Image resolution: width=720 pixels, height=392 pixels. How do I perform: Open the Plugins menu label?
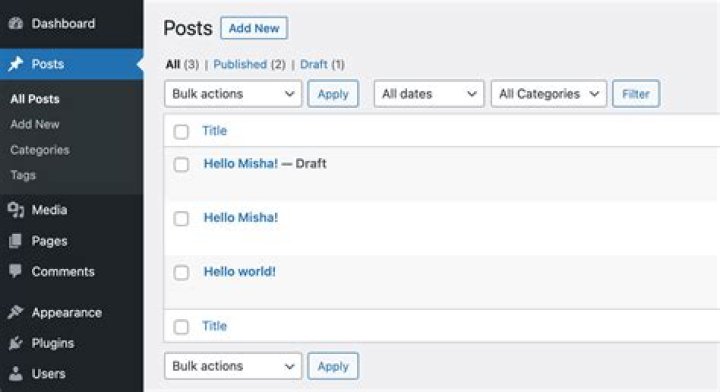[x=53, y=343]
